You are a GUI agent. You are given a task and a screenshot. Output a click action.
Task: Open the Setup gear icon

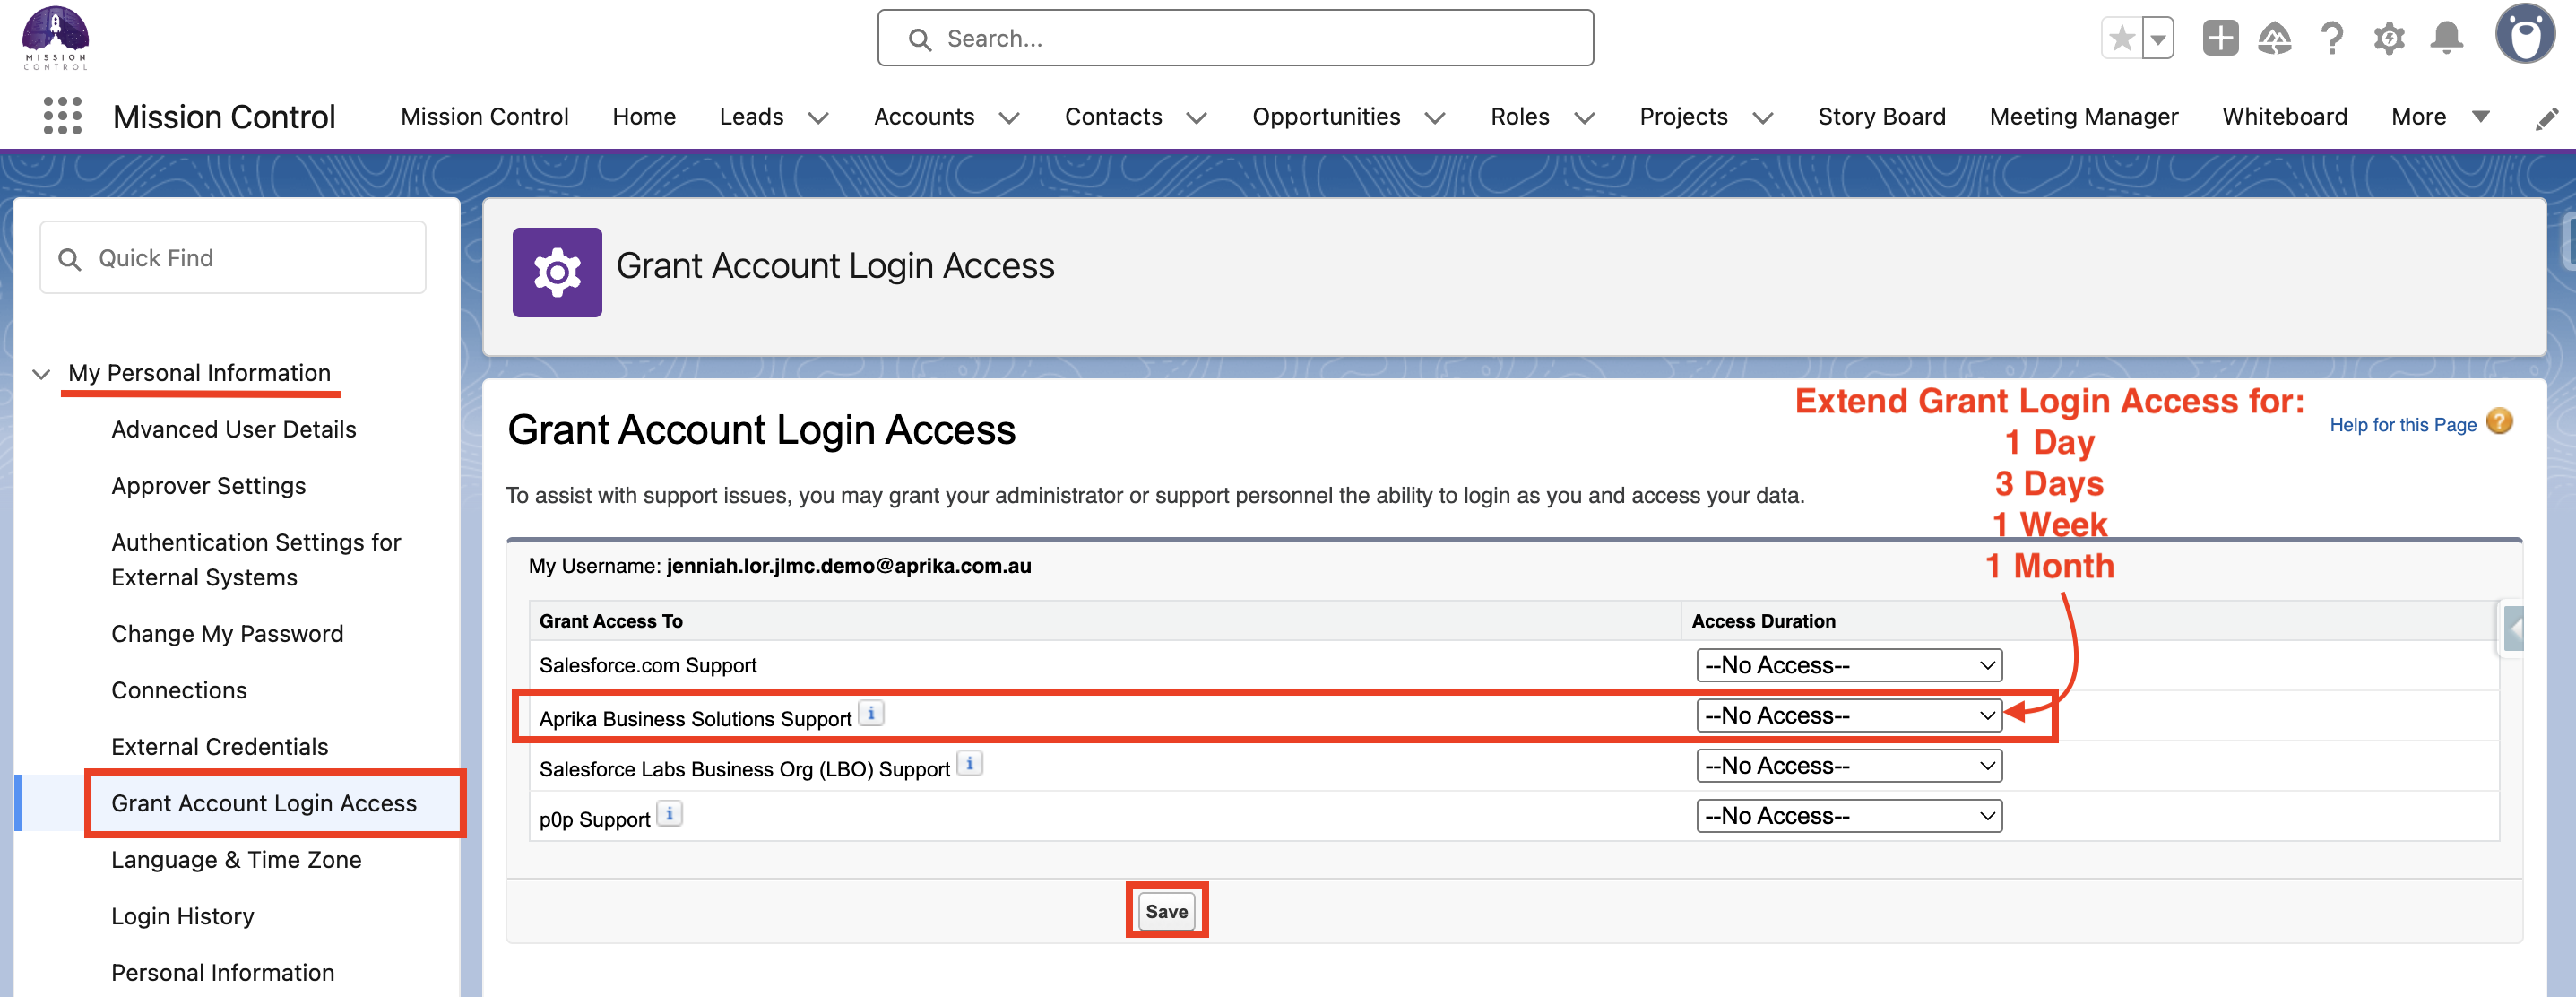pyautogui.click(x=2389, y=39)
